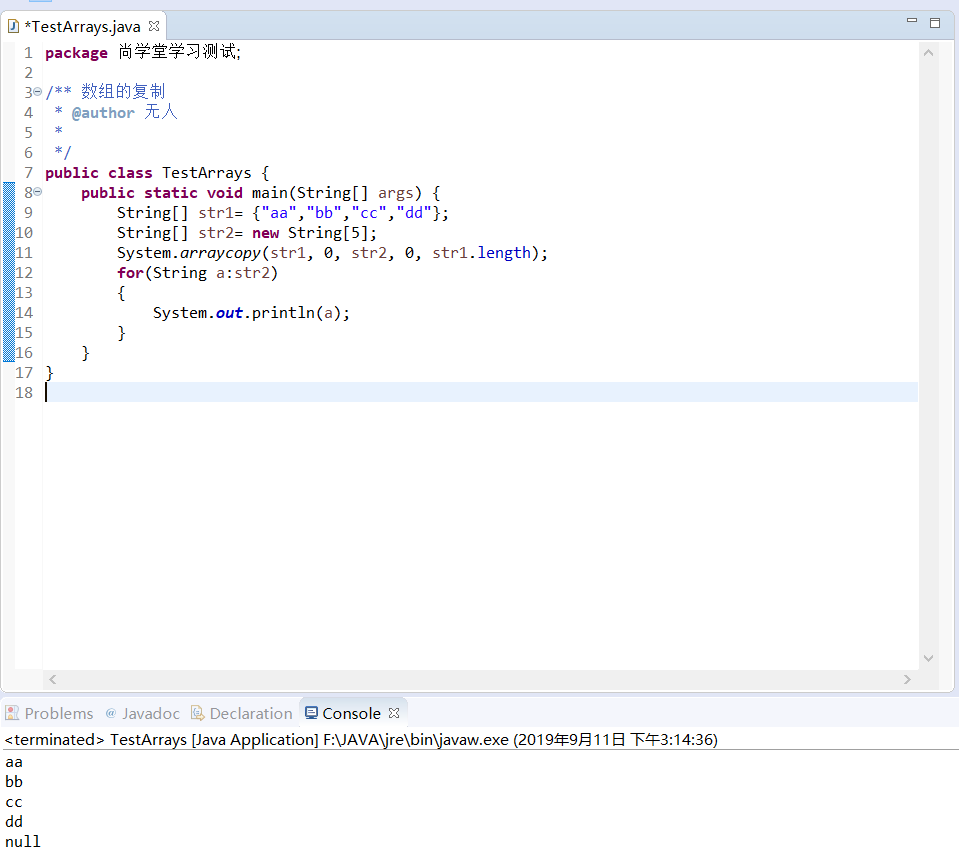Click line number 18 in the gutter
Viewport: 959px width, 863px height.
click(24, 393)
